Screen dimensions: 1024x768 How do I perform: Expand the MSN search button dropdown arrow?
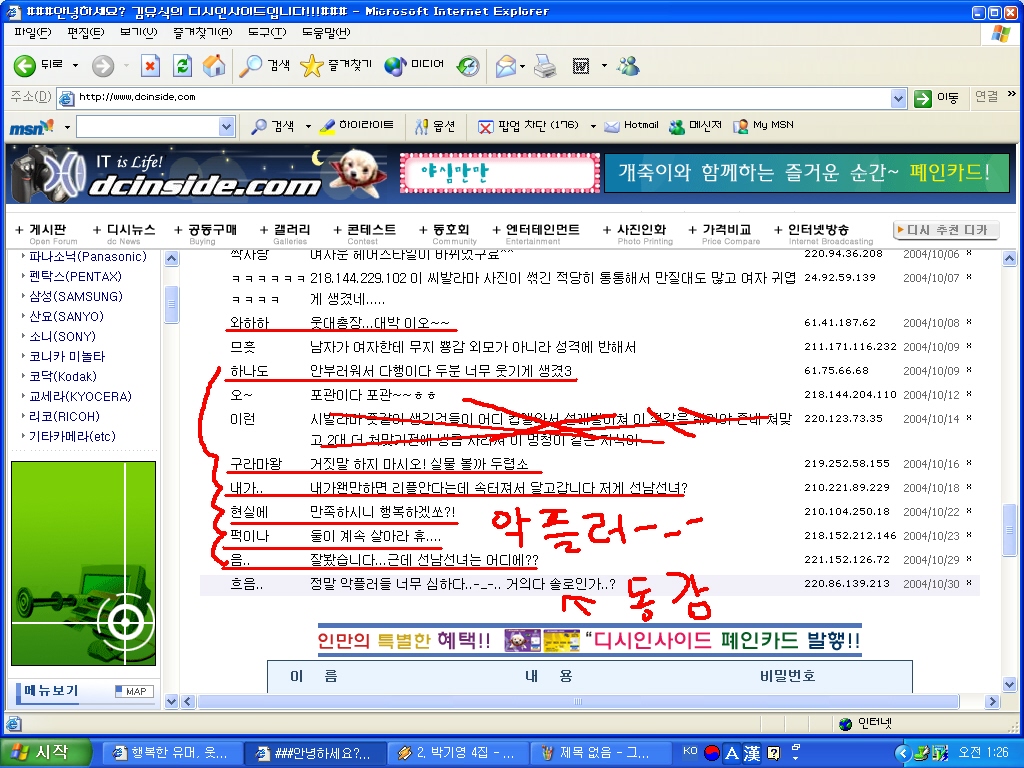(308, 127)
